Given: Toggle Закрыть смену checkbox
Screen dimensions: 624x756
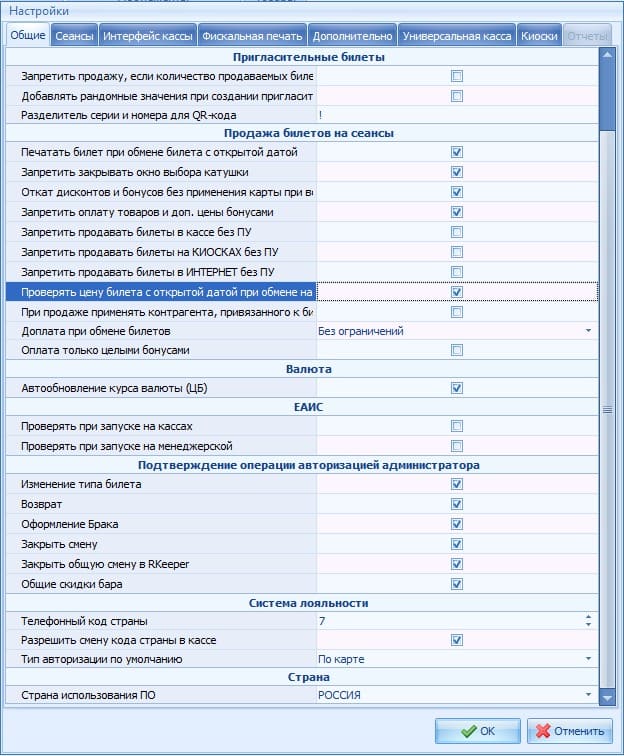Looking at the screenshot, I should click(457, 544).
